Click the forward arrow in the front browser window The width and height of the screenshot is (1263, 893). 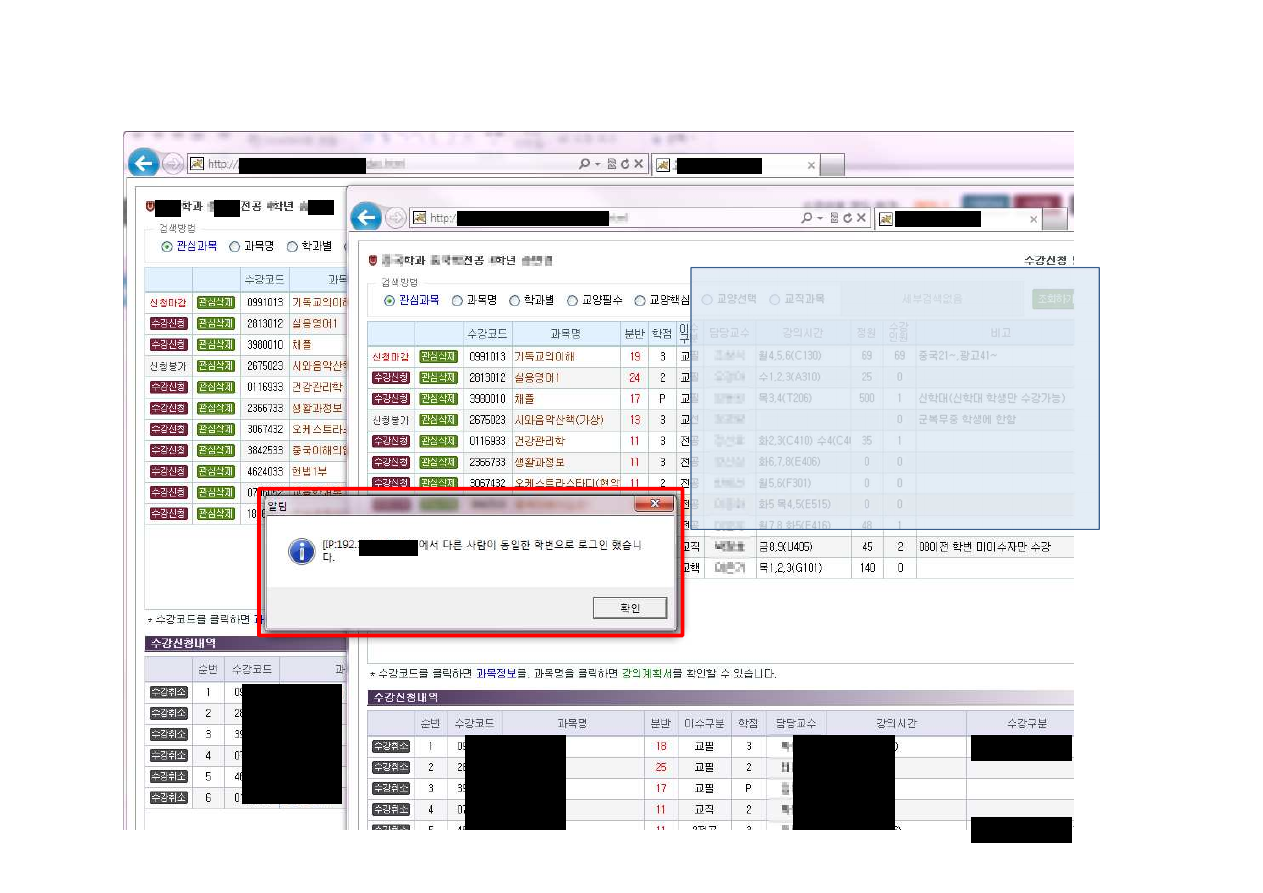(396, 218)
